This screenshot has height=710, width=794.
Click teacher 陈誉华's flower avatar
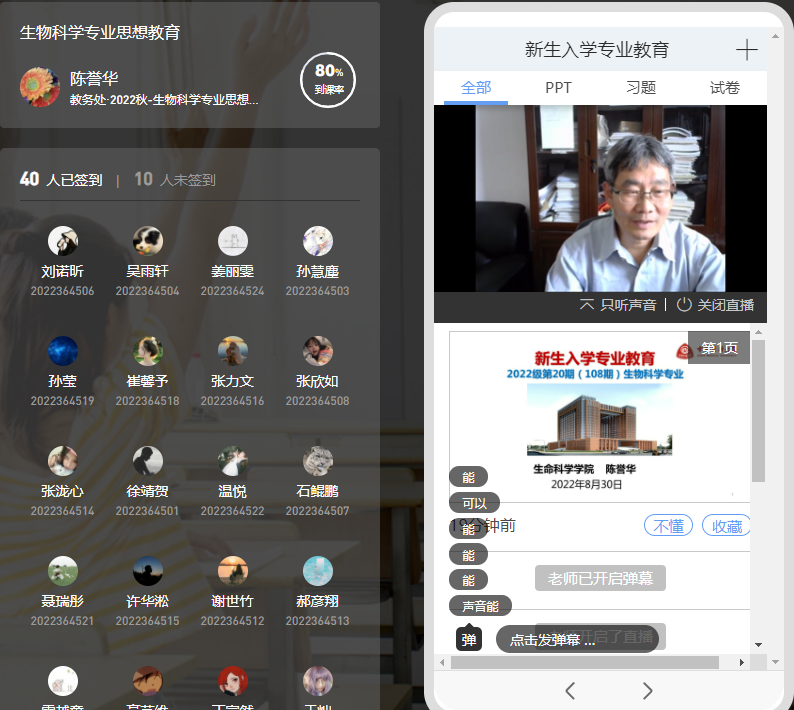pos(40,87)
